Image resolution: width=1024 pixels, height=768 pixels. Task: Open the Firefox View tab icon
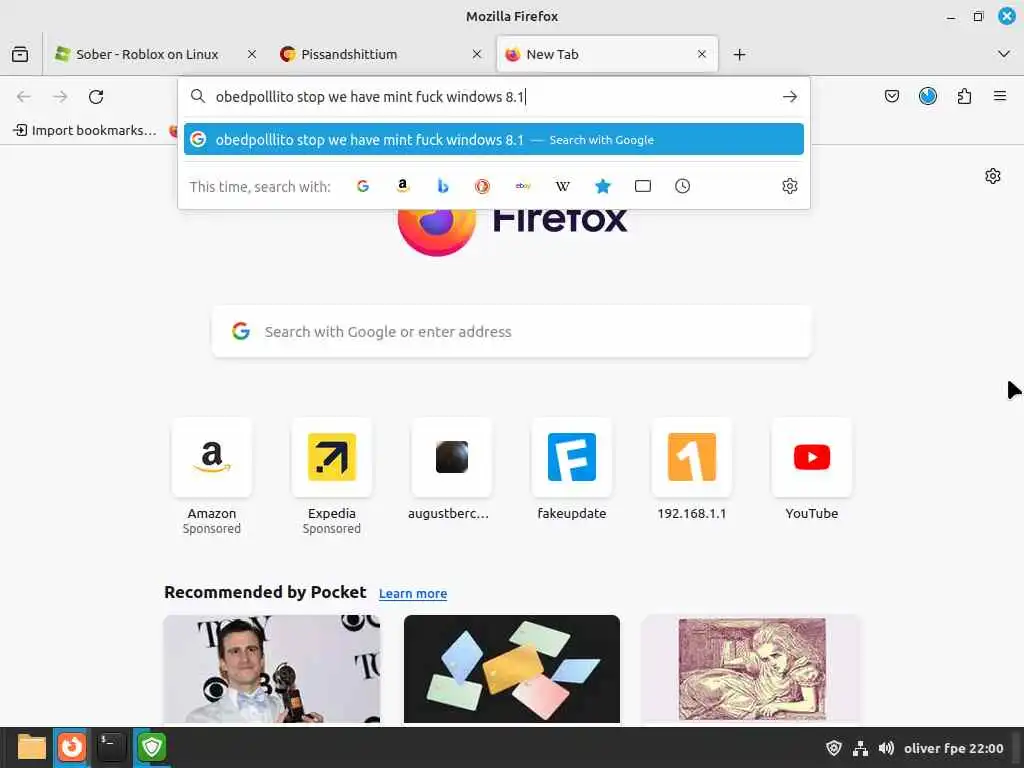point(20,54)
